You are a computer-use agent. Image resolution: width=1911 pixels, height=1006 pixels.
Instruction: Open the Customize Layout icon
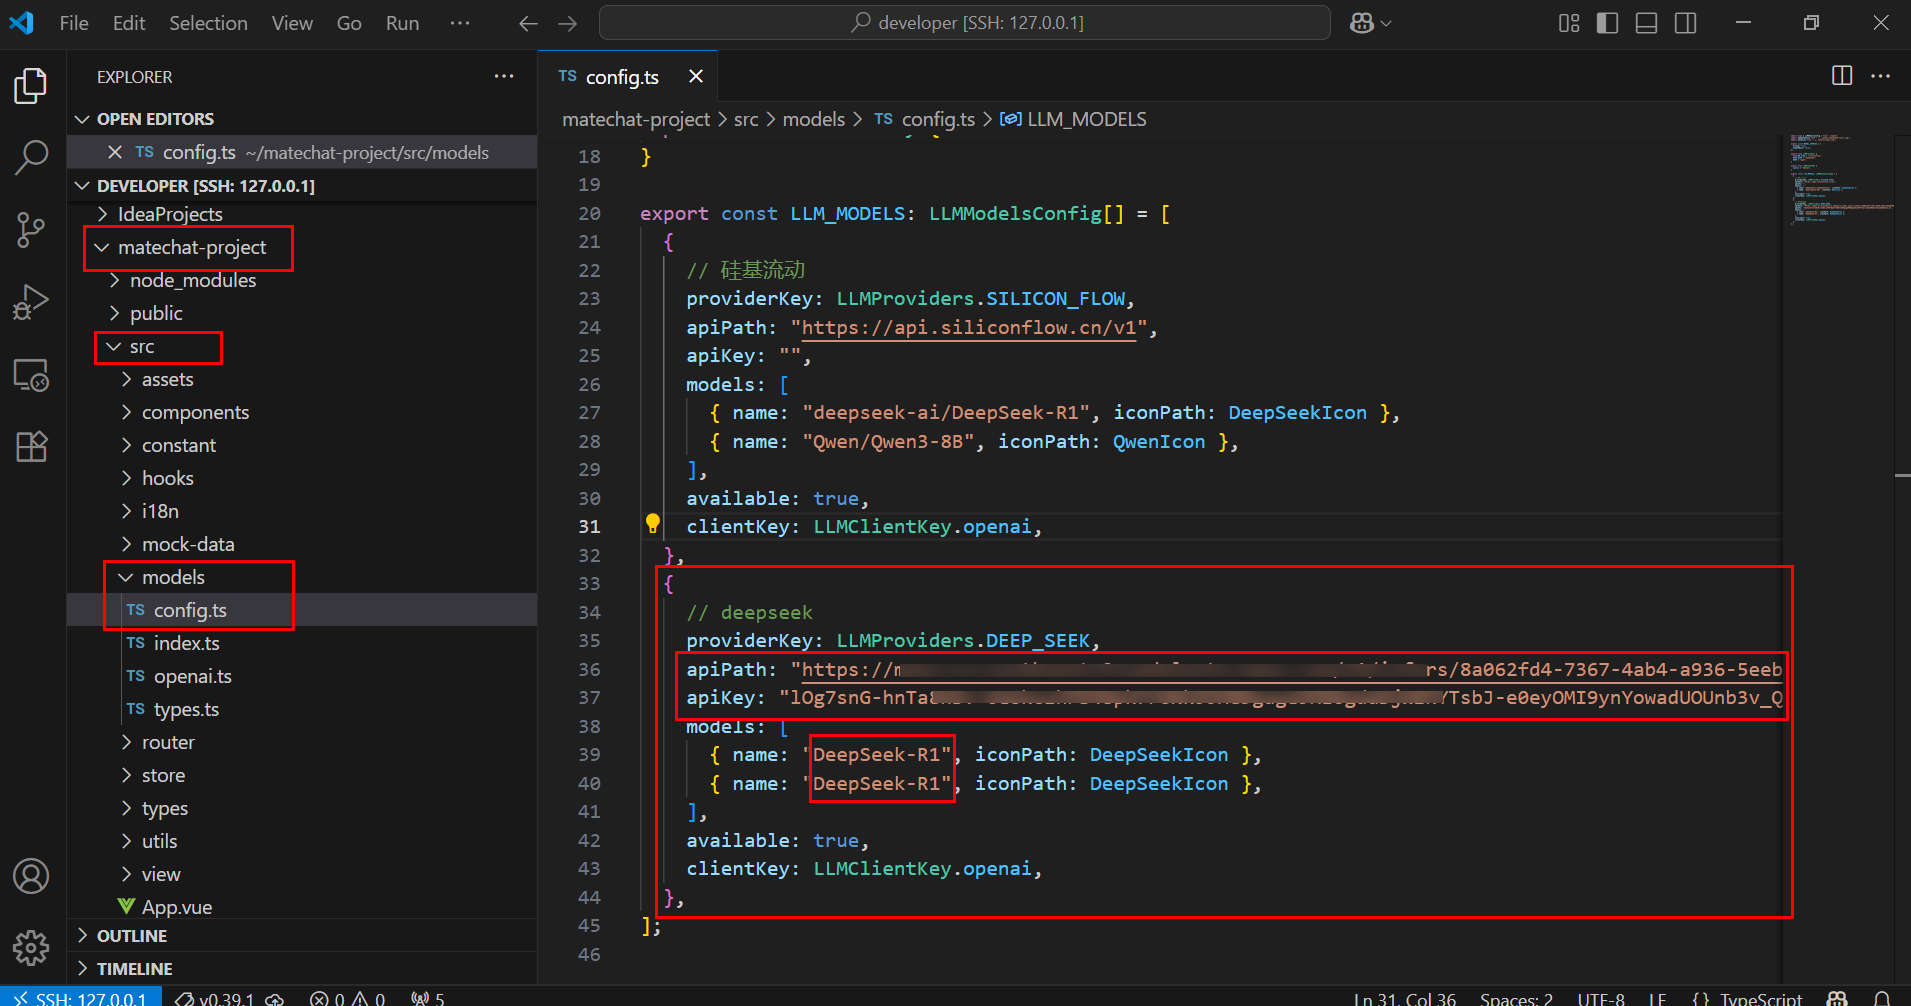point(1569,23)
